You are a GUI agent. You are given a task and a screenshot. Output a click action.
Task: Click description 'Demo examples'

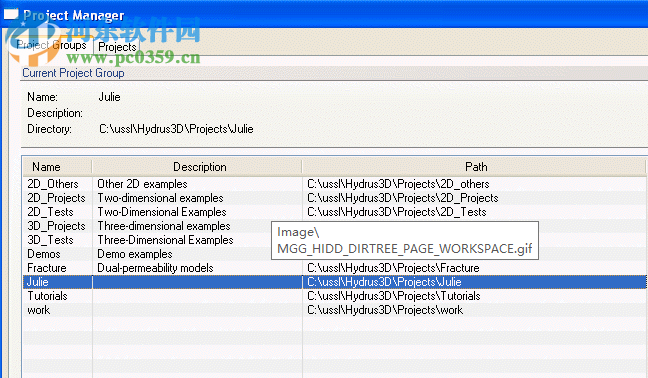135,254
